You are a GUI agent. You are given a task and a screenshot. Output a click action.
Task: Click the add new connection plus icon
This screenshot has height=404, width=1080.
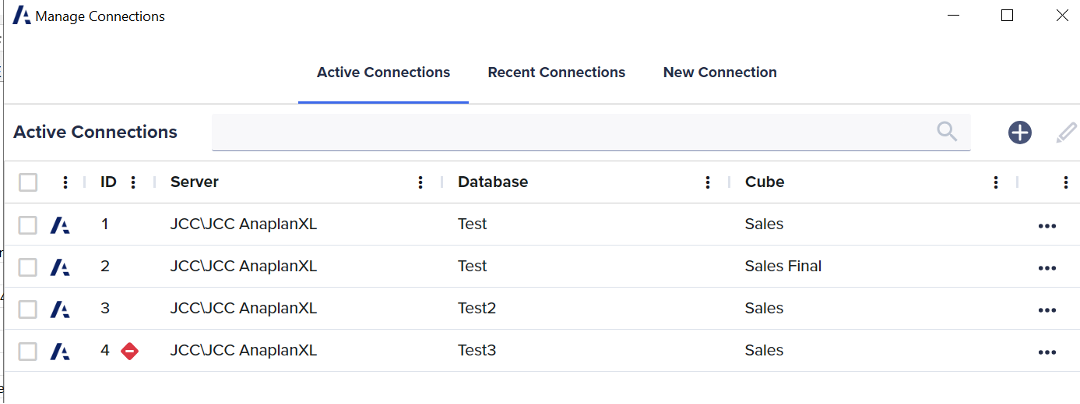tap(1019, 132)
